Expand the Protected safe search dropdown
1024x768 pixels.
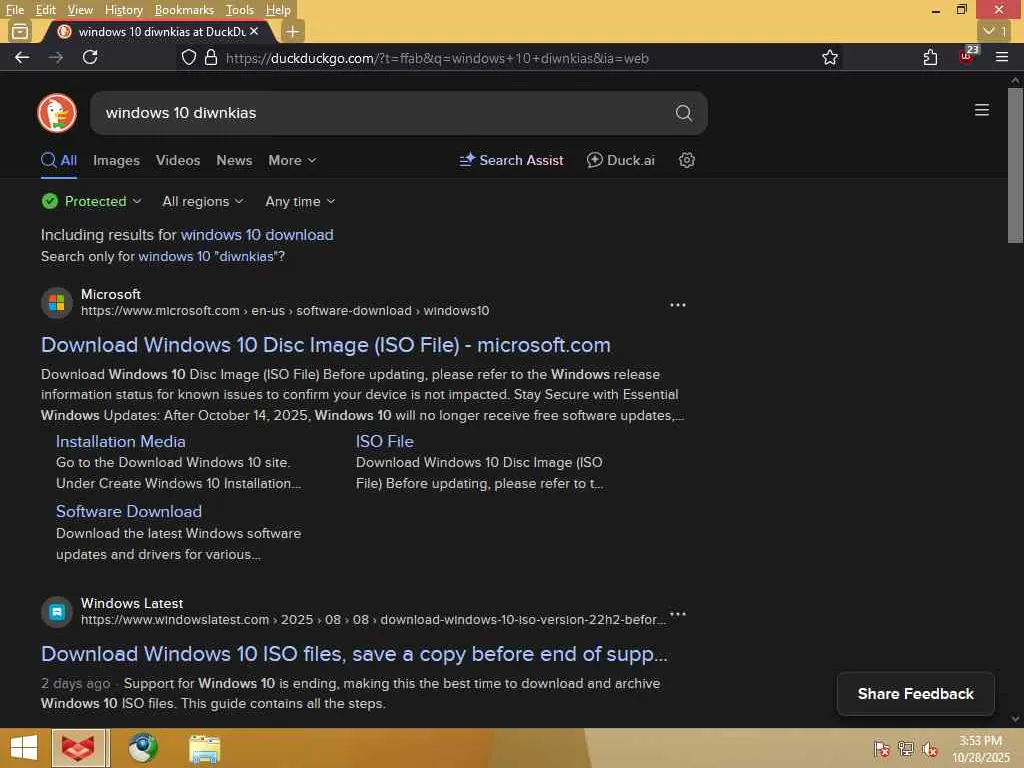coord(91,201)
